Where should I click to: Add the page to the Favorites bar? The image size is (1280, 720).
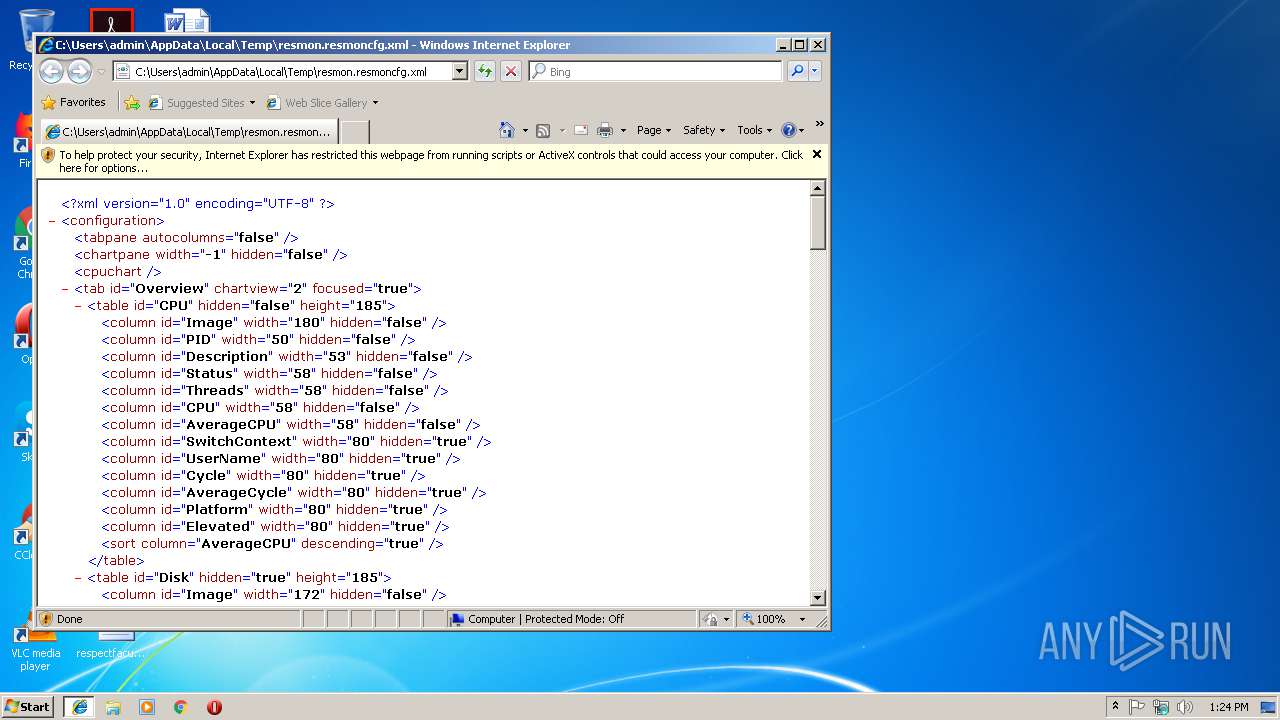132,102
